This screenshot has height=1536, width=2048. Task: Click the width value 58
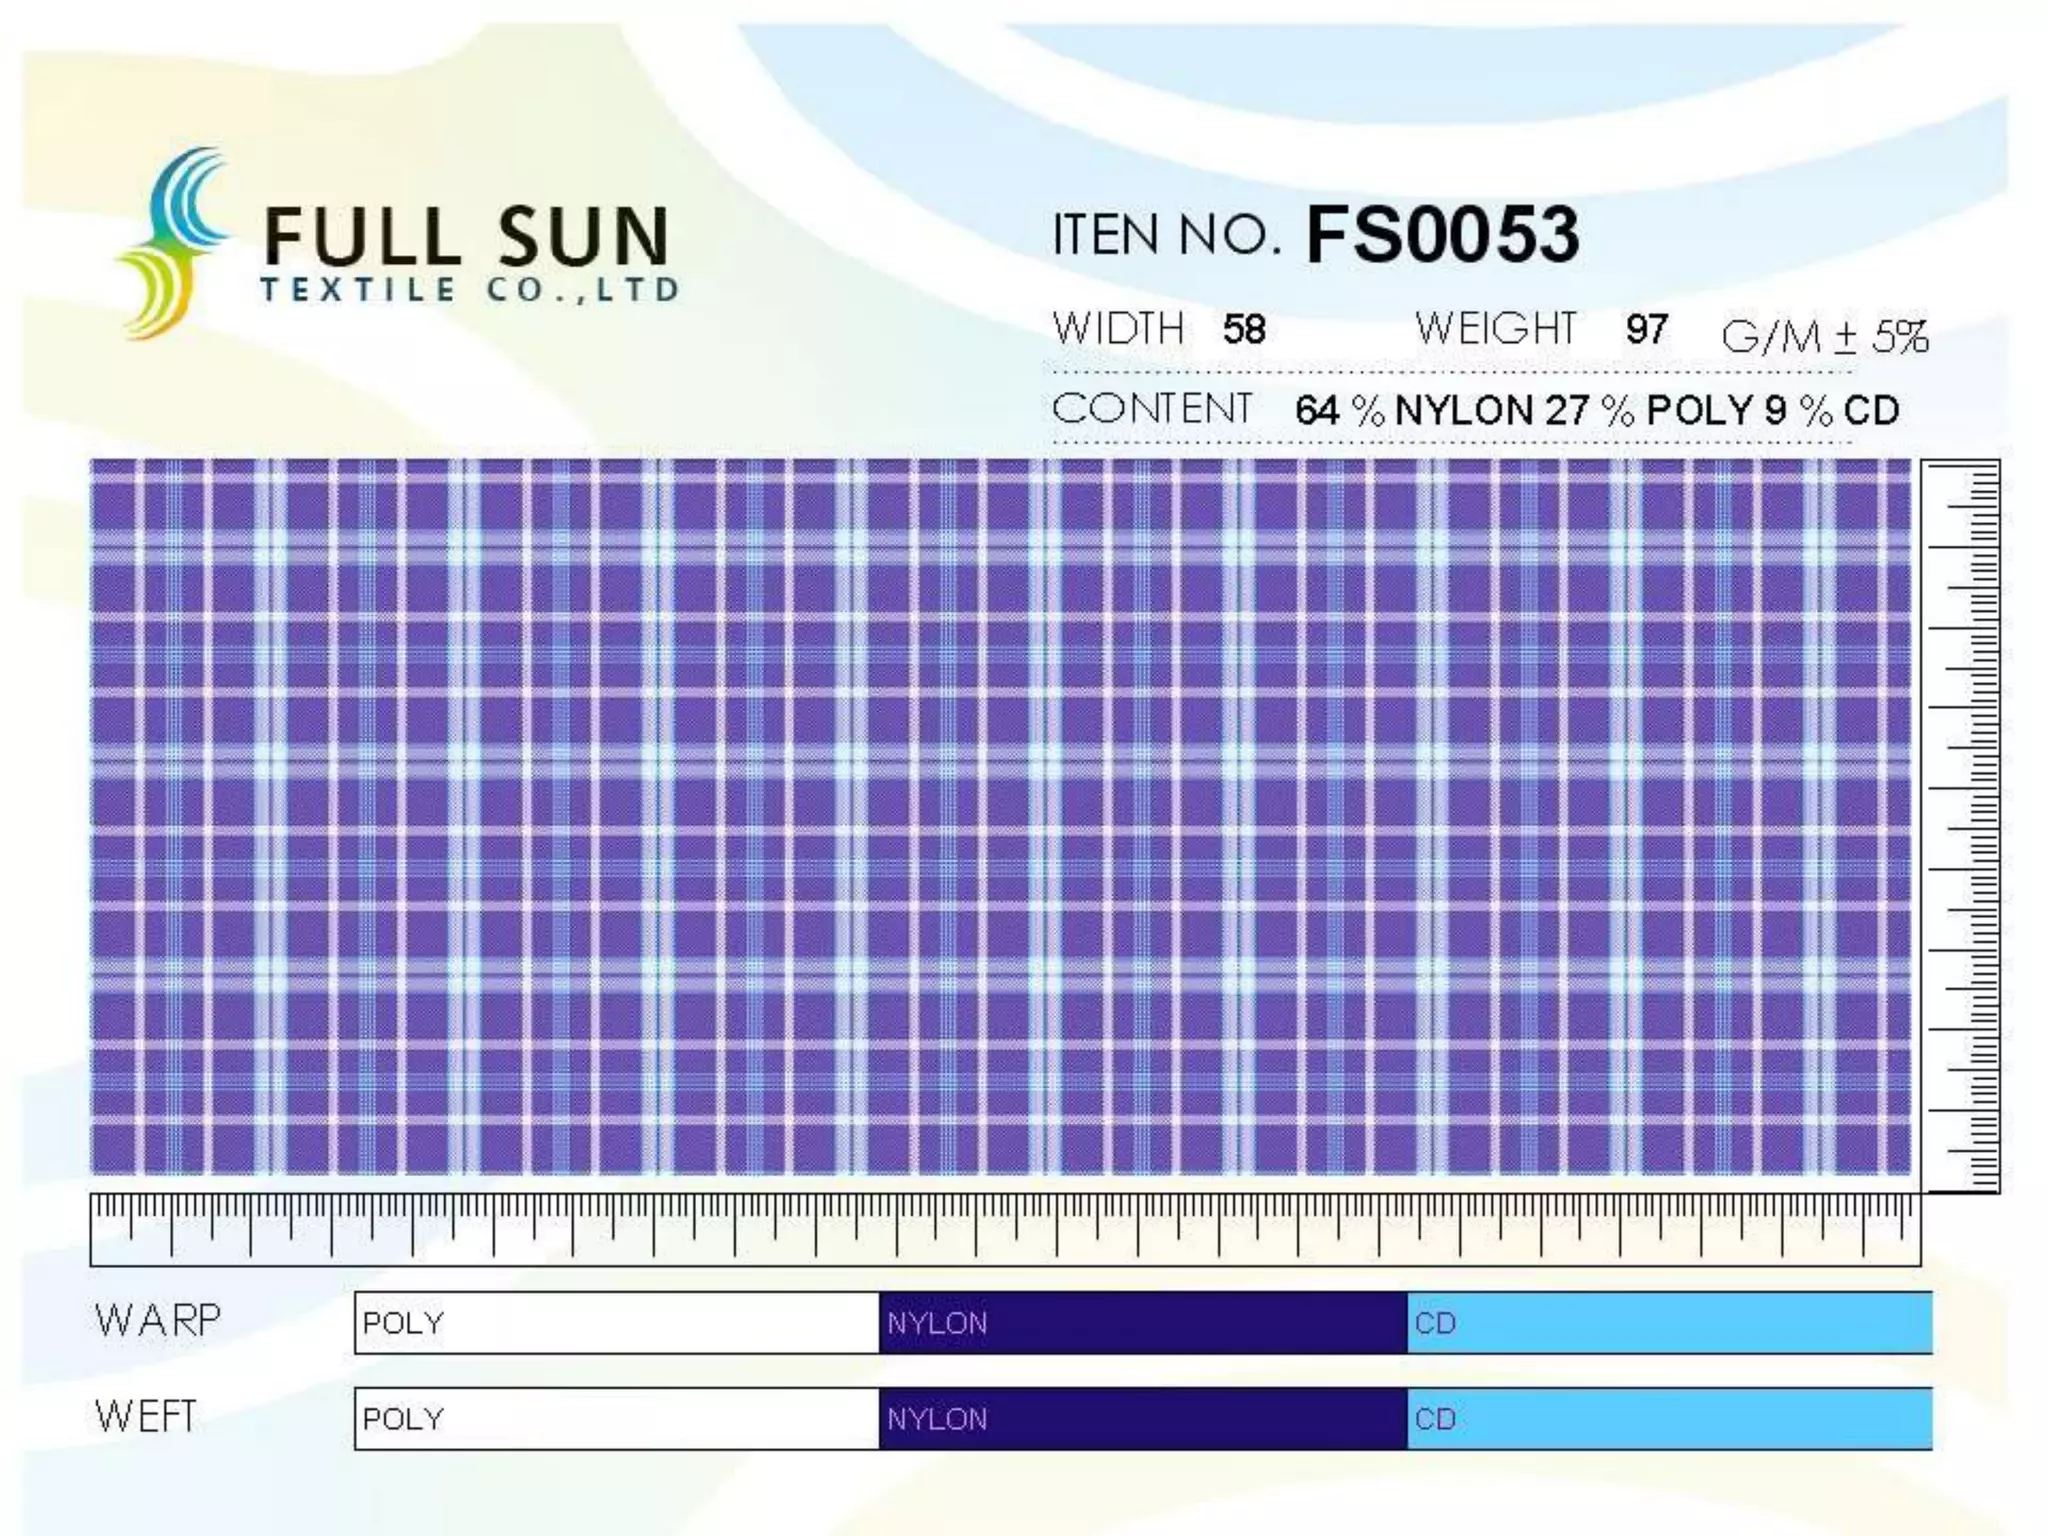click(1244, 330)
